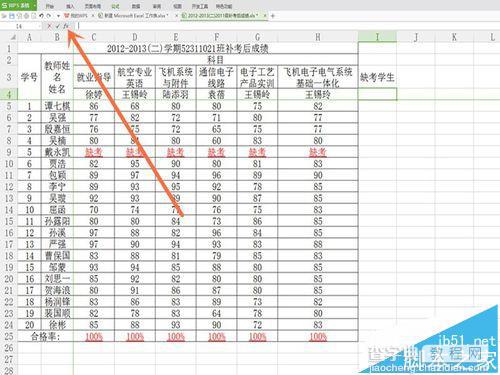The height and width of the screenshot is (375, 500).
Task: Close the 新建 Microsoft Excel 工作表 tab
Action: tap(176, 16)
